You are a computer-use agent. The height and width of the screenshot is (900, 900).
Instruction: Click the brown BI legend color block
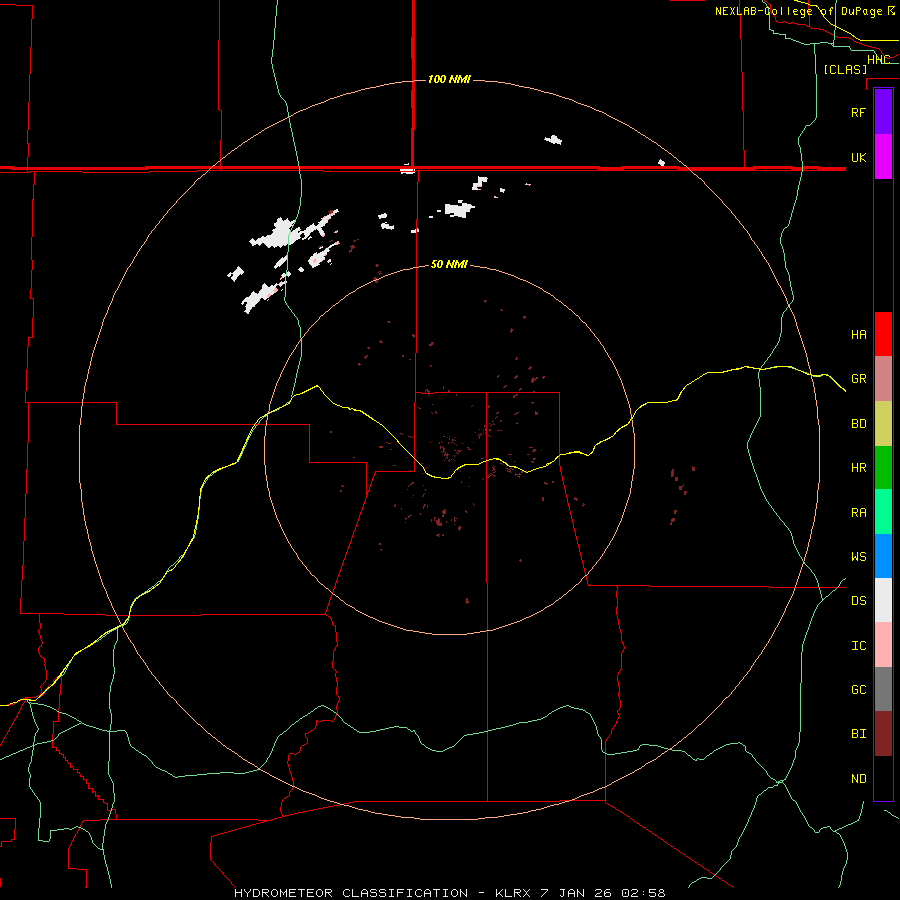point(883,734)
